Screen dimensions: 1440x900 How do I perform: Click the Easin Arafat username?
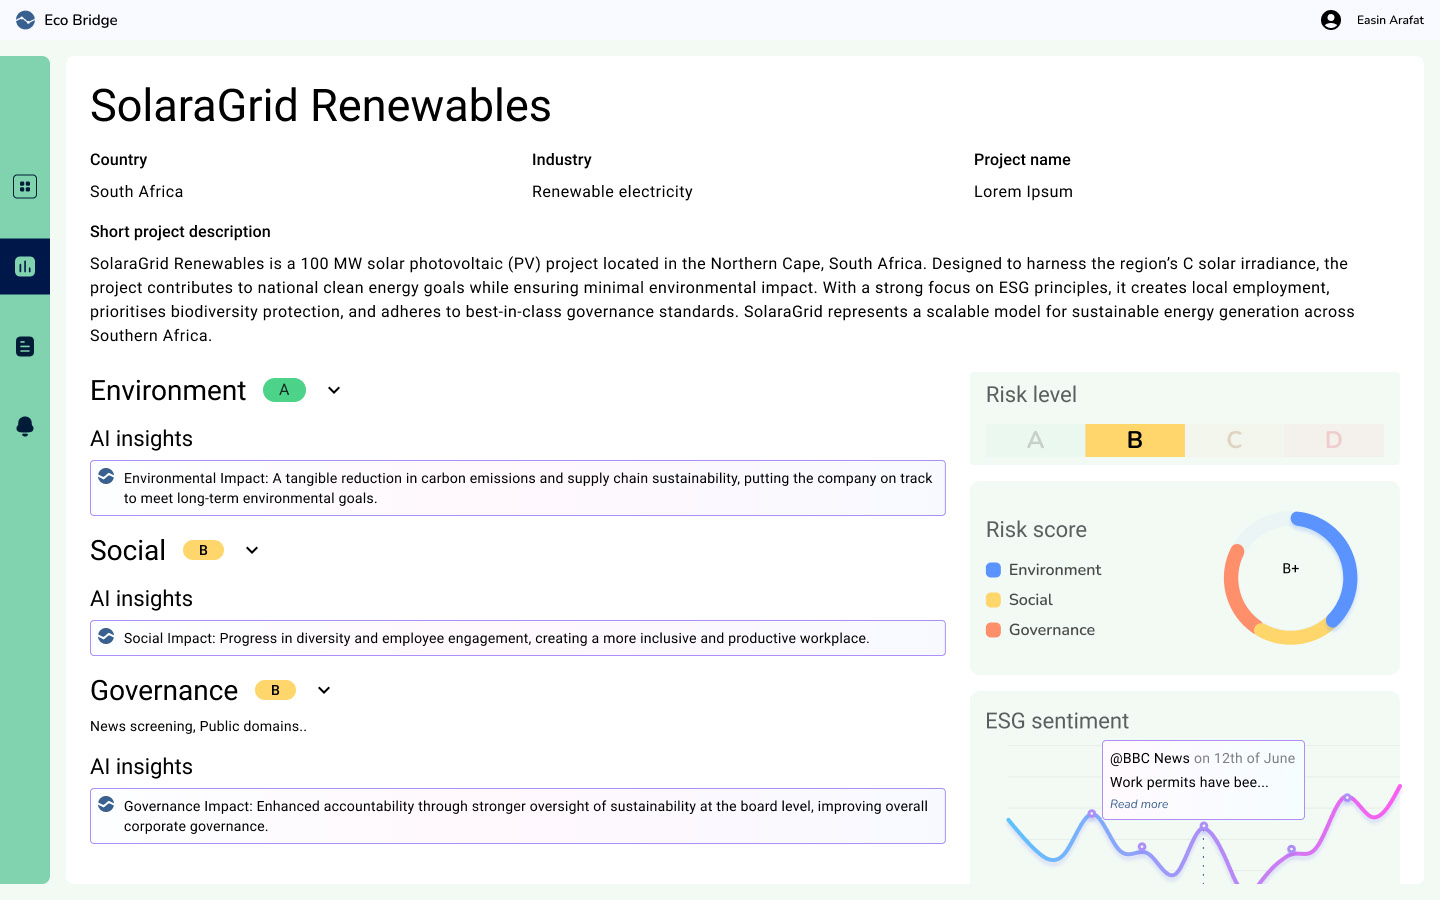(1390, 20)
